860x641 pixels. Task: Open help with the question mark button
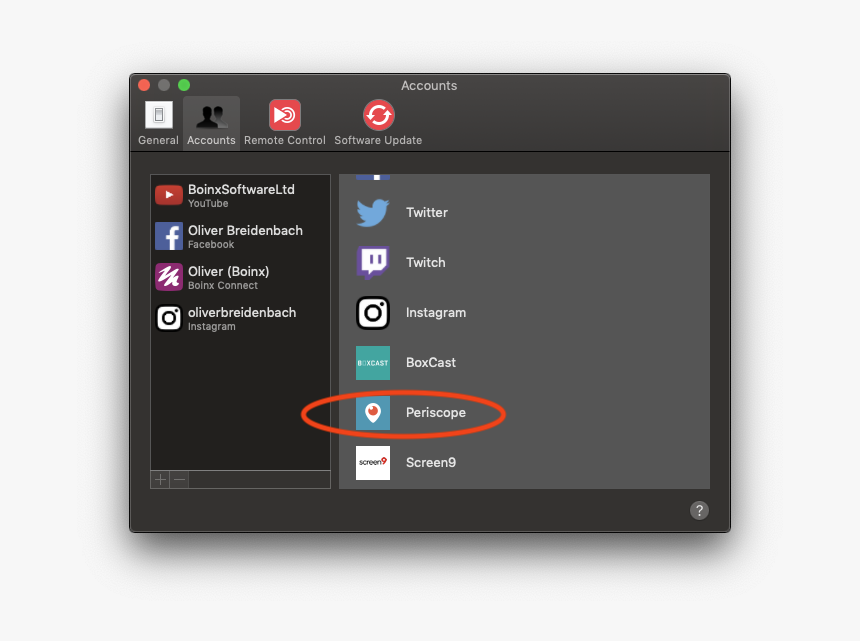699,510
